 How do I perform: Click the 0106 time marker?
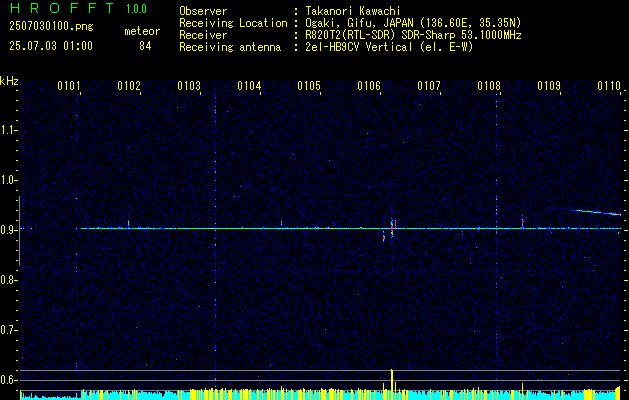(x=369, y=85)
